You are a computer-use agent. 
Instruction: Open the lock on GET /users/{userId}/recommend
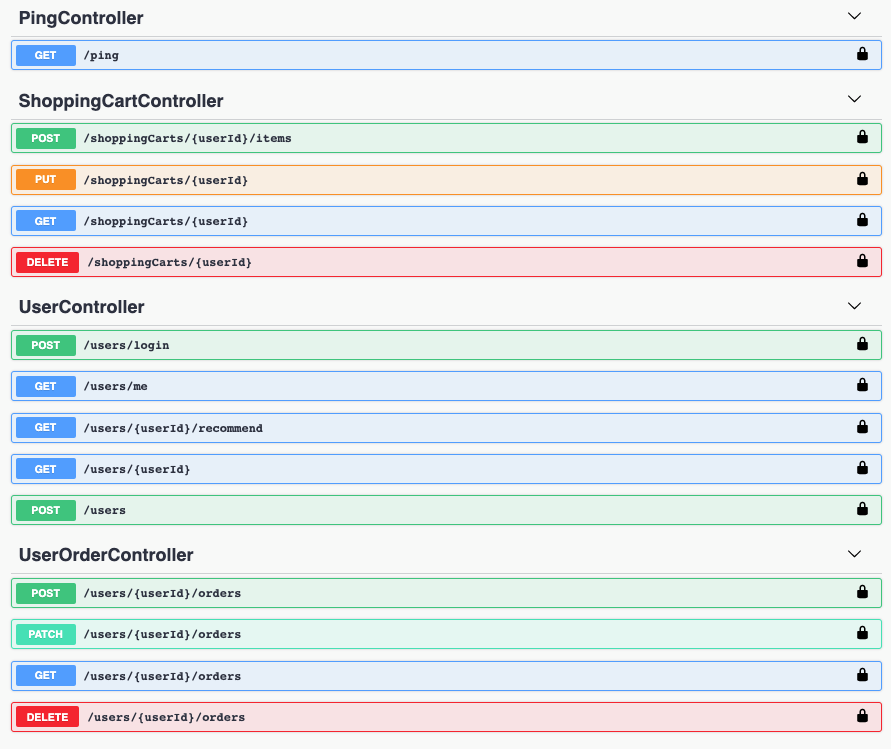click(861, 427)
